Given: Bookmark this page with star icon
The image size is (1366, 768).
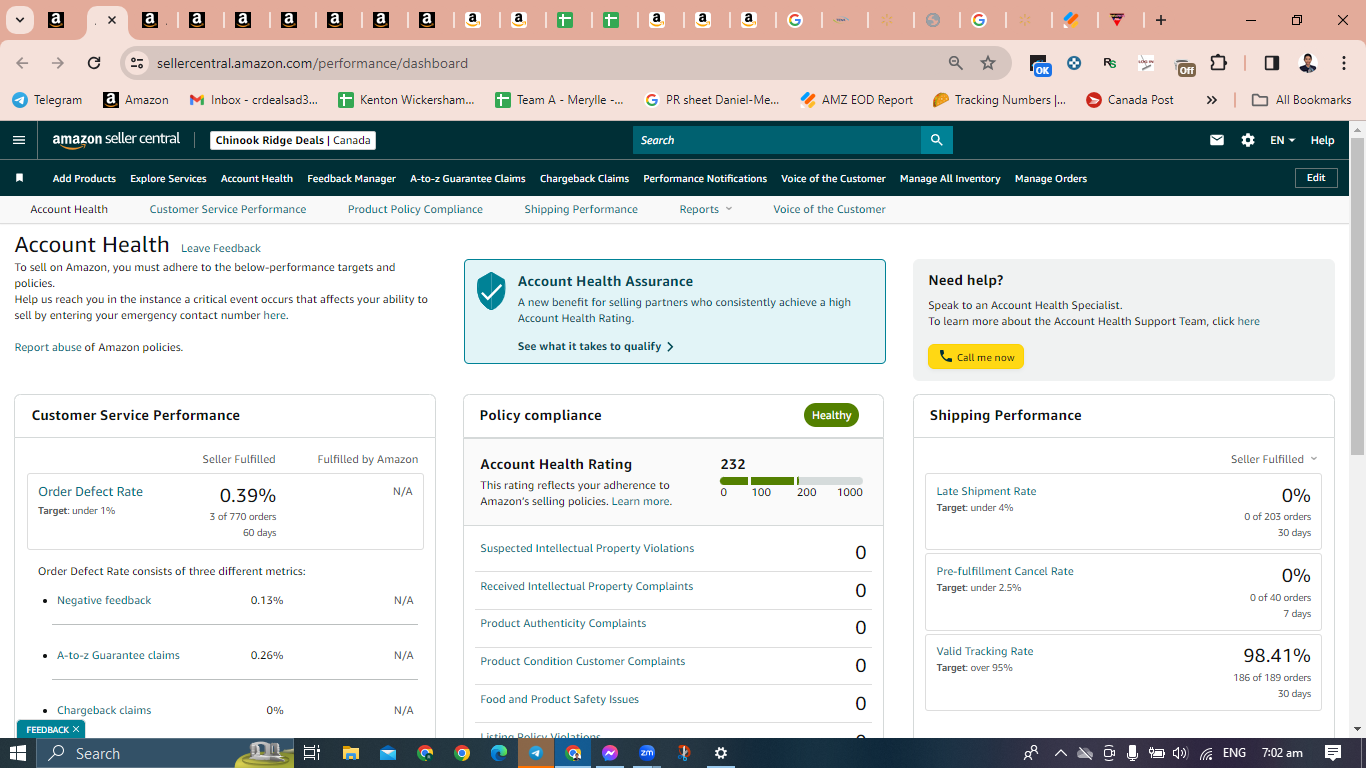Looking at the screenshot, I should pos(988,63).
